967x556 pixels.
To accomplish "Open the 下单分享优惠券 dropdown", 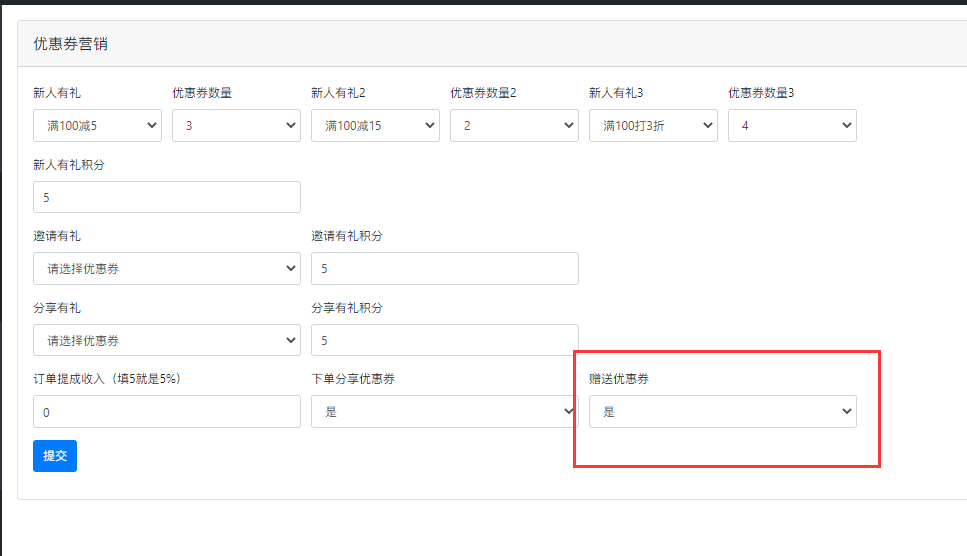I will tap(445, 412).
